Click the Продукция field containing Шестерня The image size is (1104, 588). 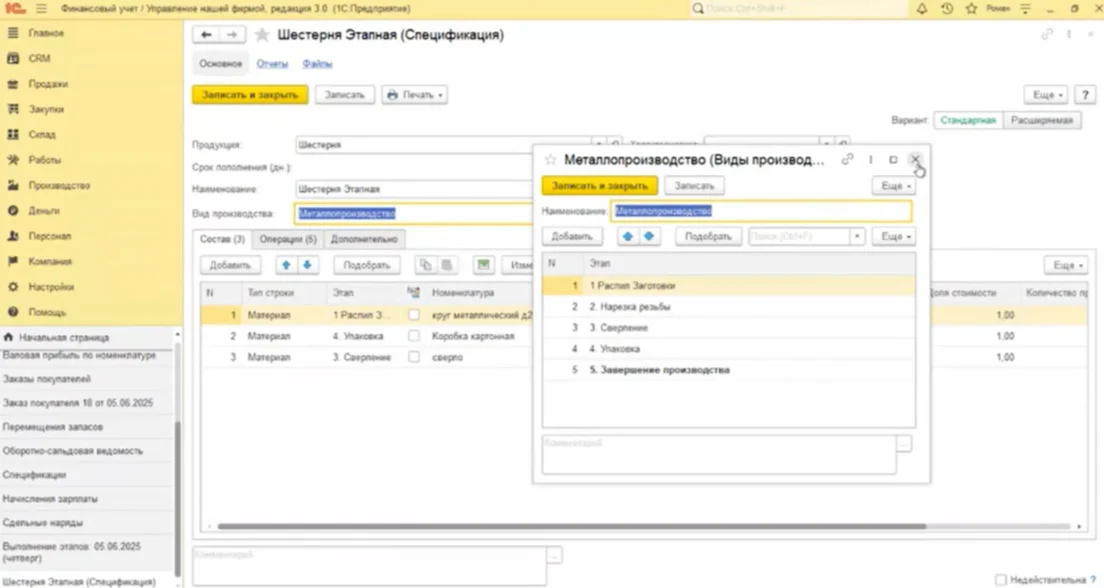pos(444,144)
